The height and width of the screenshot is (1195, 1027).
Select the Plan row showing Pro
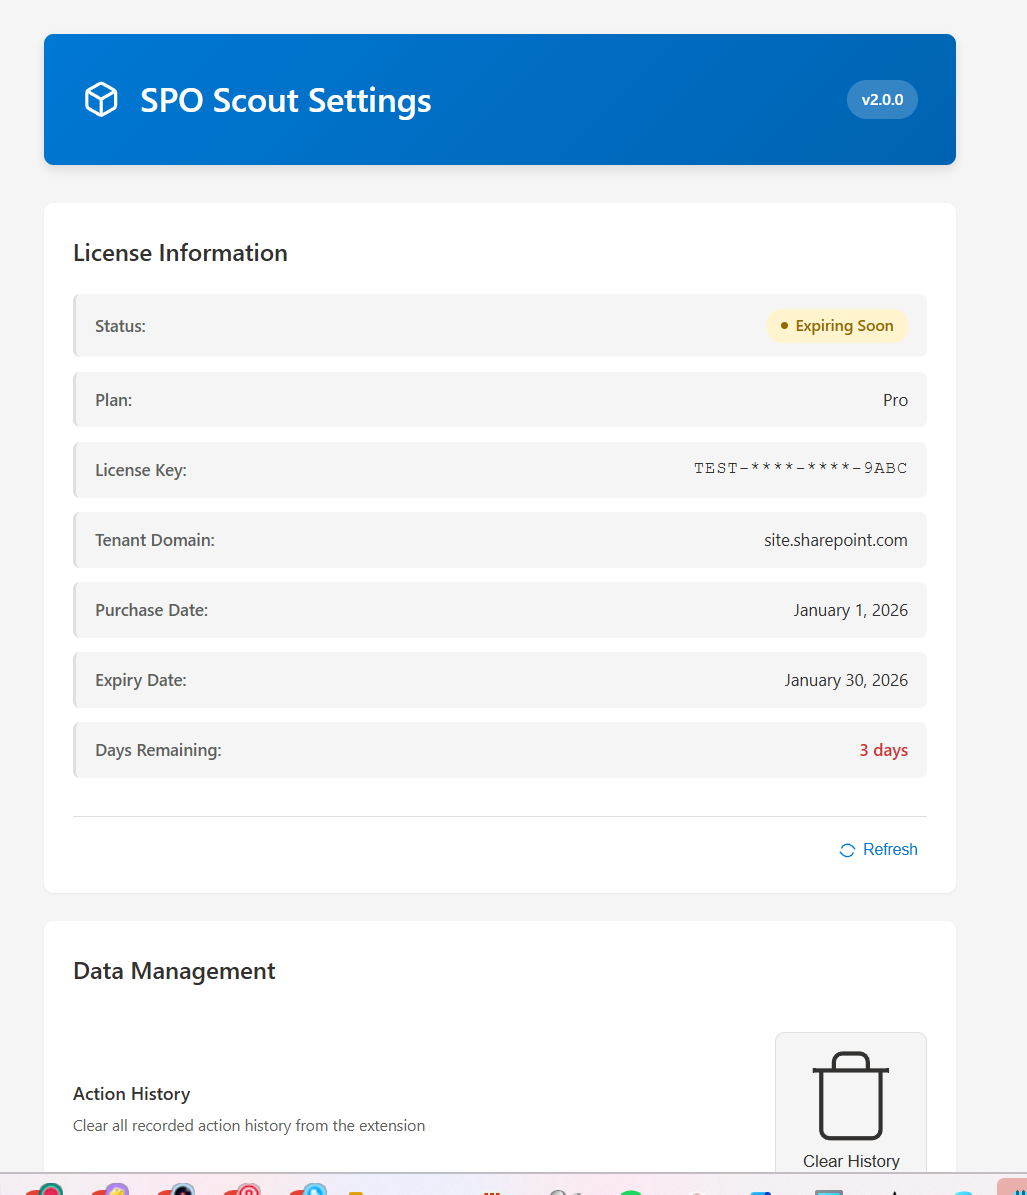click(x=500, y=400)
